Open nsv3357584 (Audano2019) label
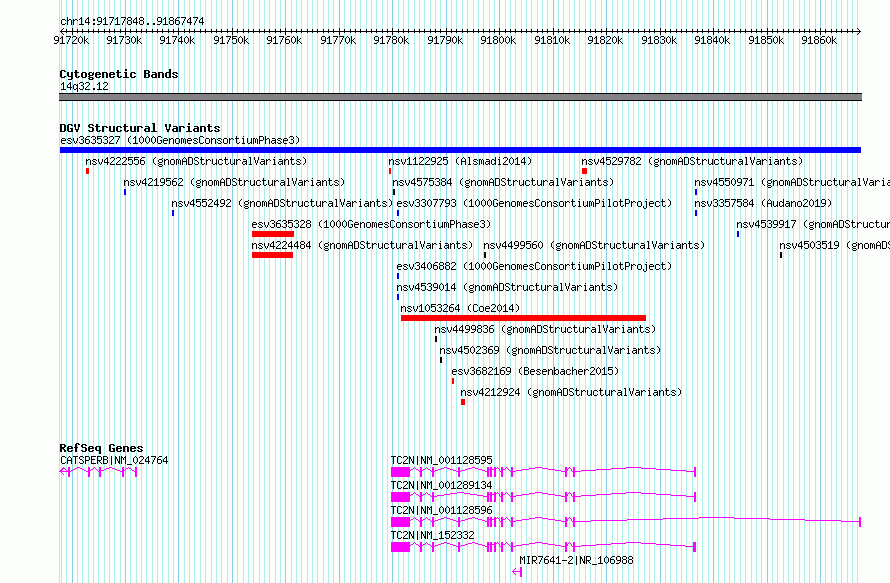This screenshot has width=890, height=583. pyautogui.click(x=763, y=203)
